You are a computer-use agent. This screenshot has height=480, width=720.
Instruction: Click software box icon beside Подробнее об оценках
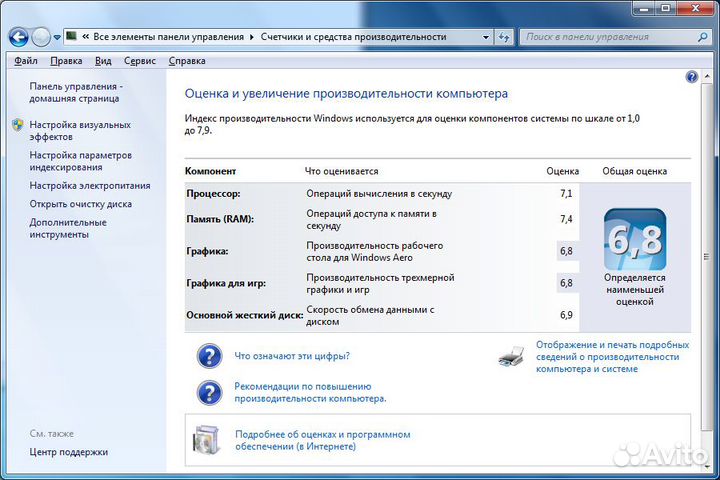pyautogui.click(x=206, y=440)
